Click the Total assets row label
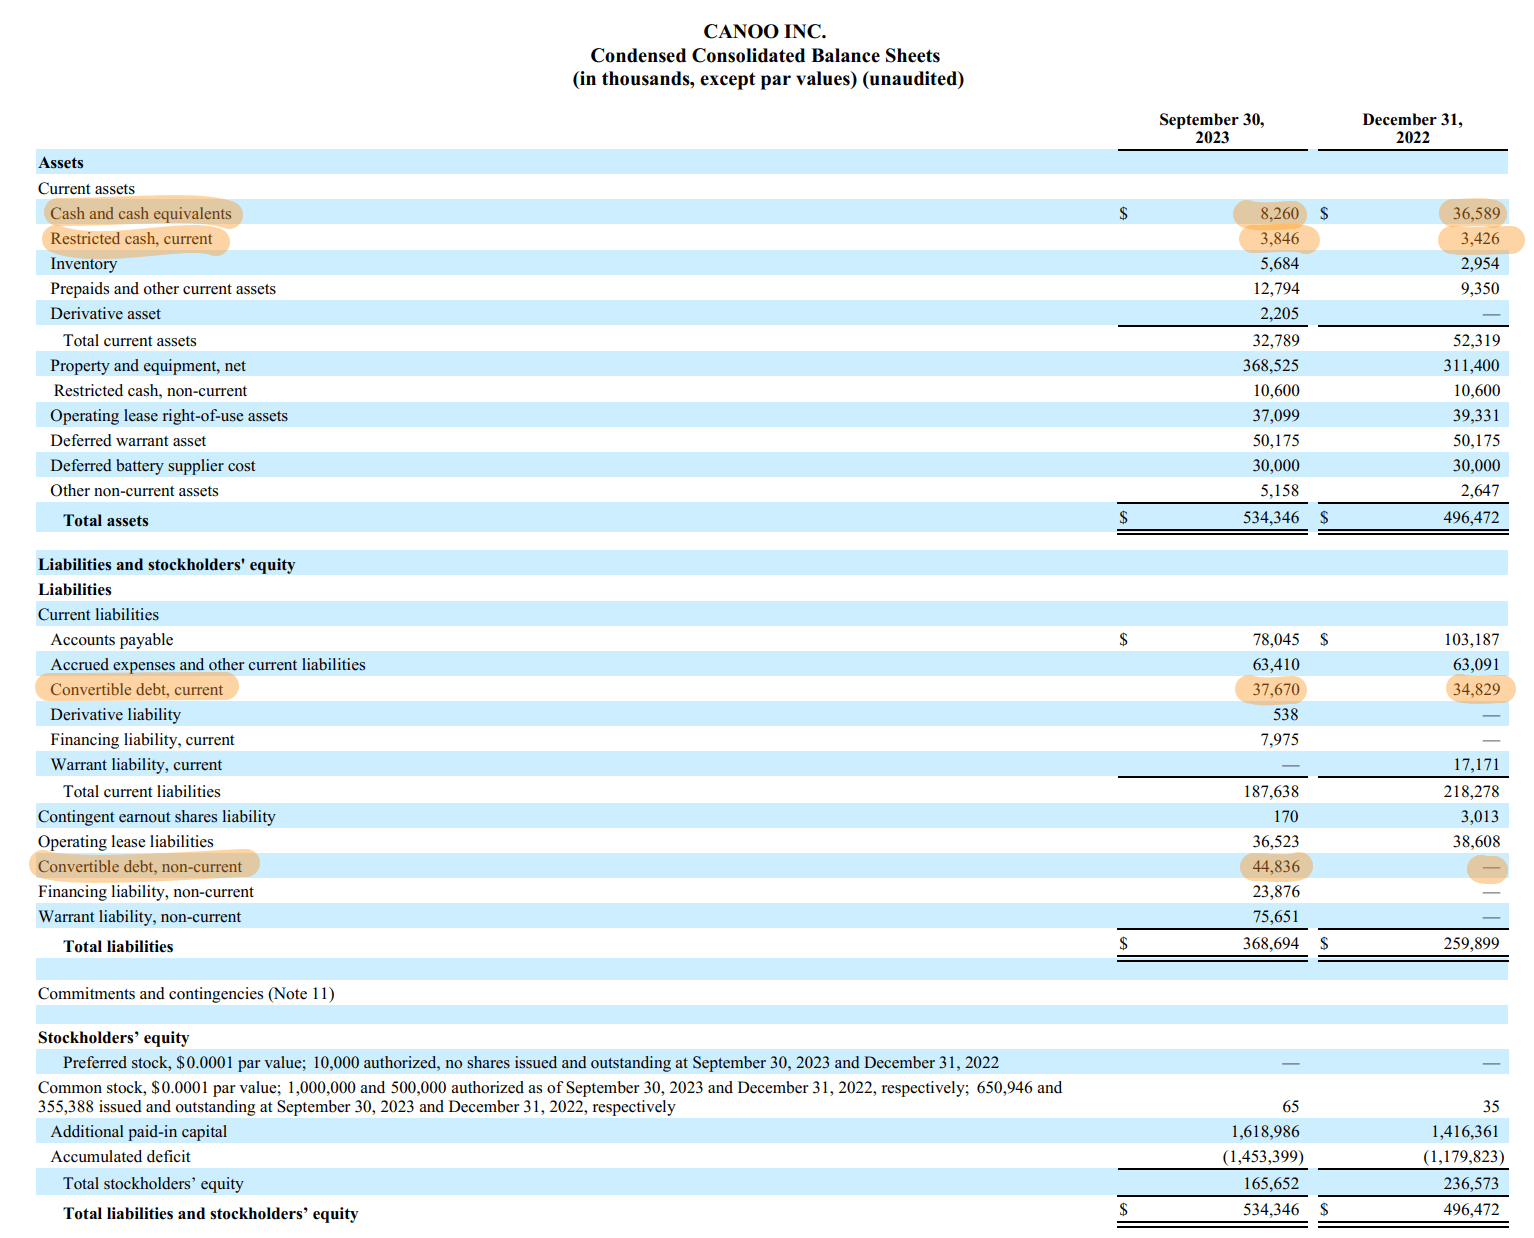This screenshot has height=1238, width=1534. point(105,520)
